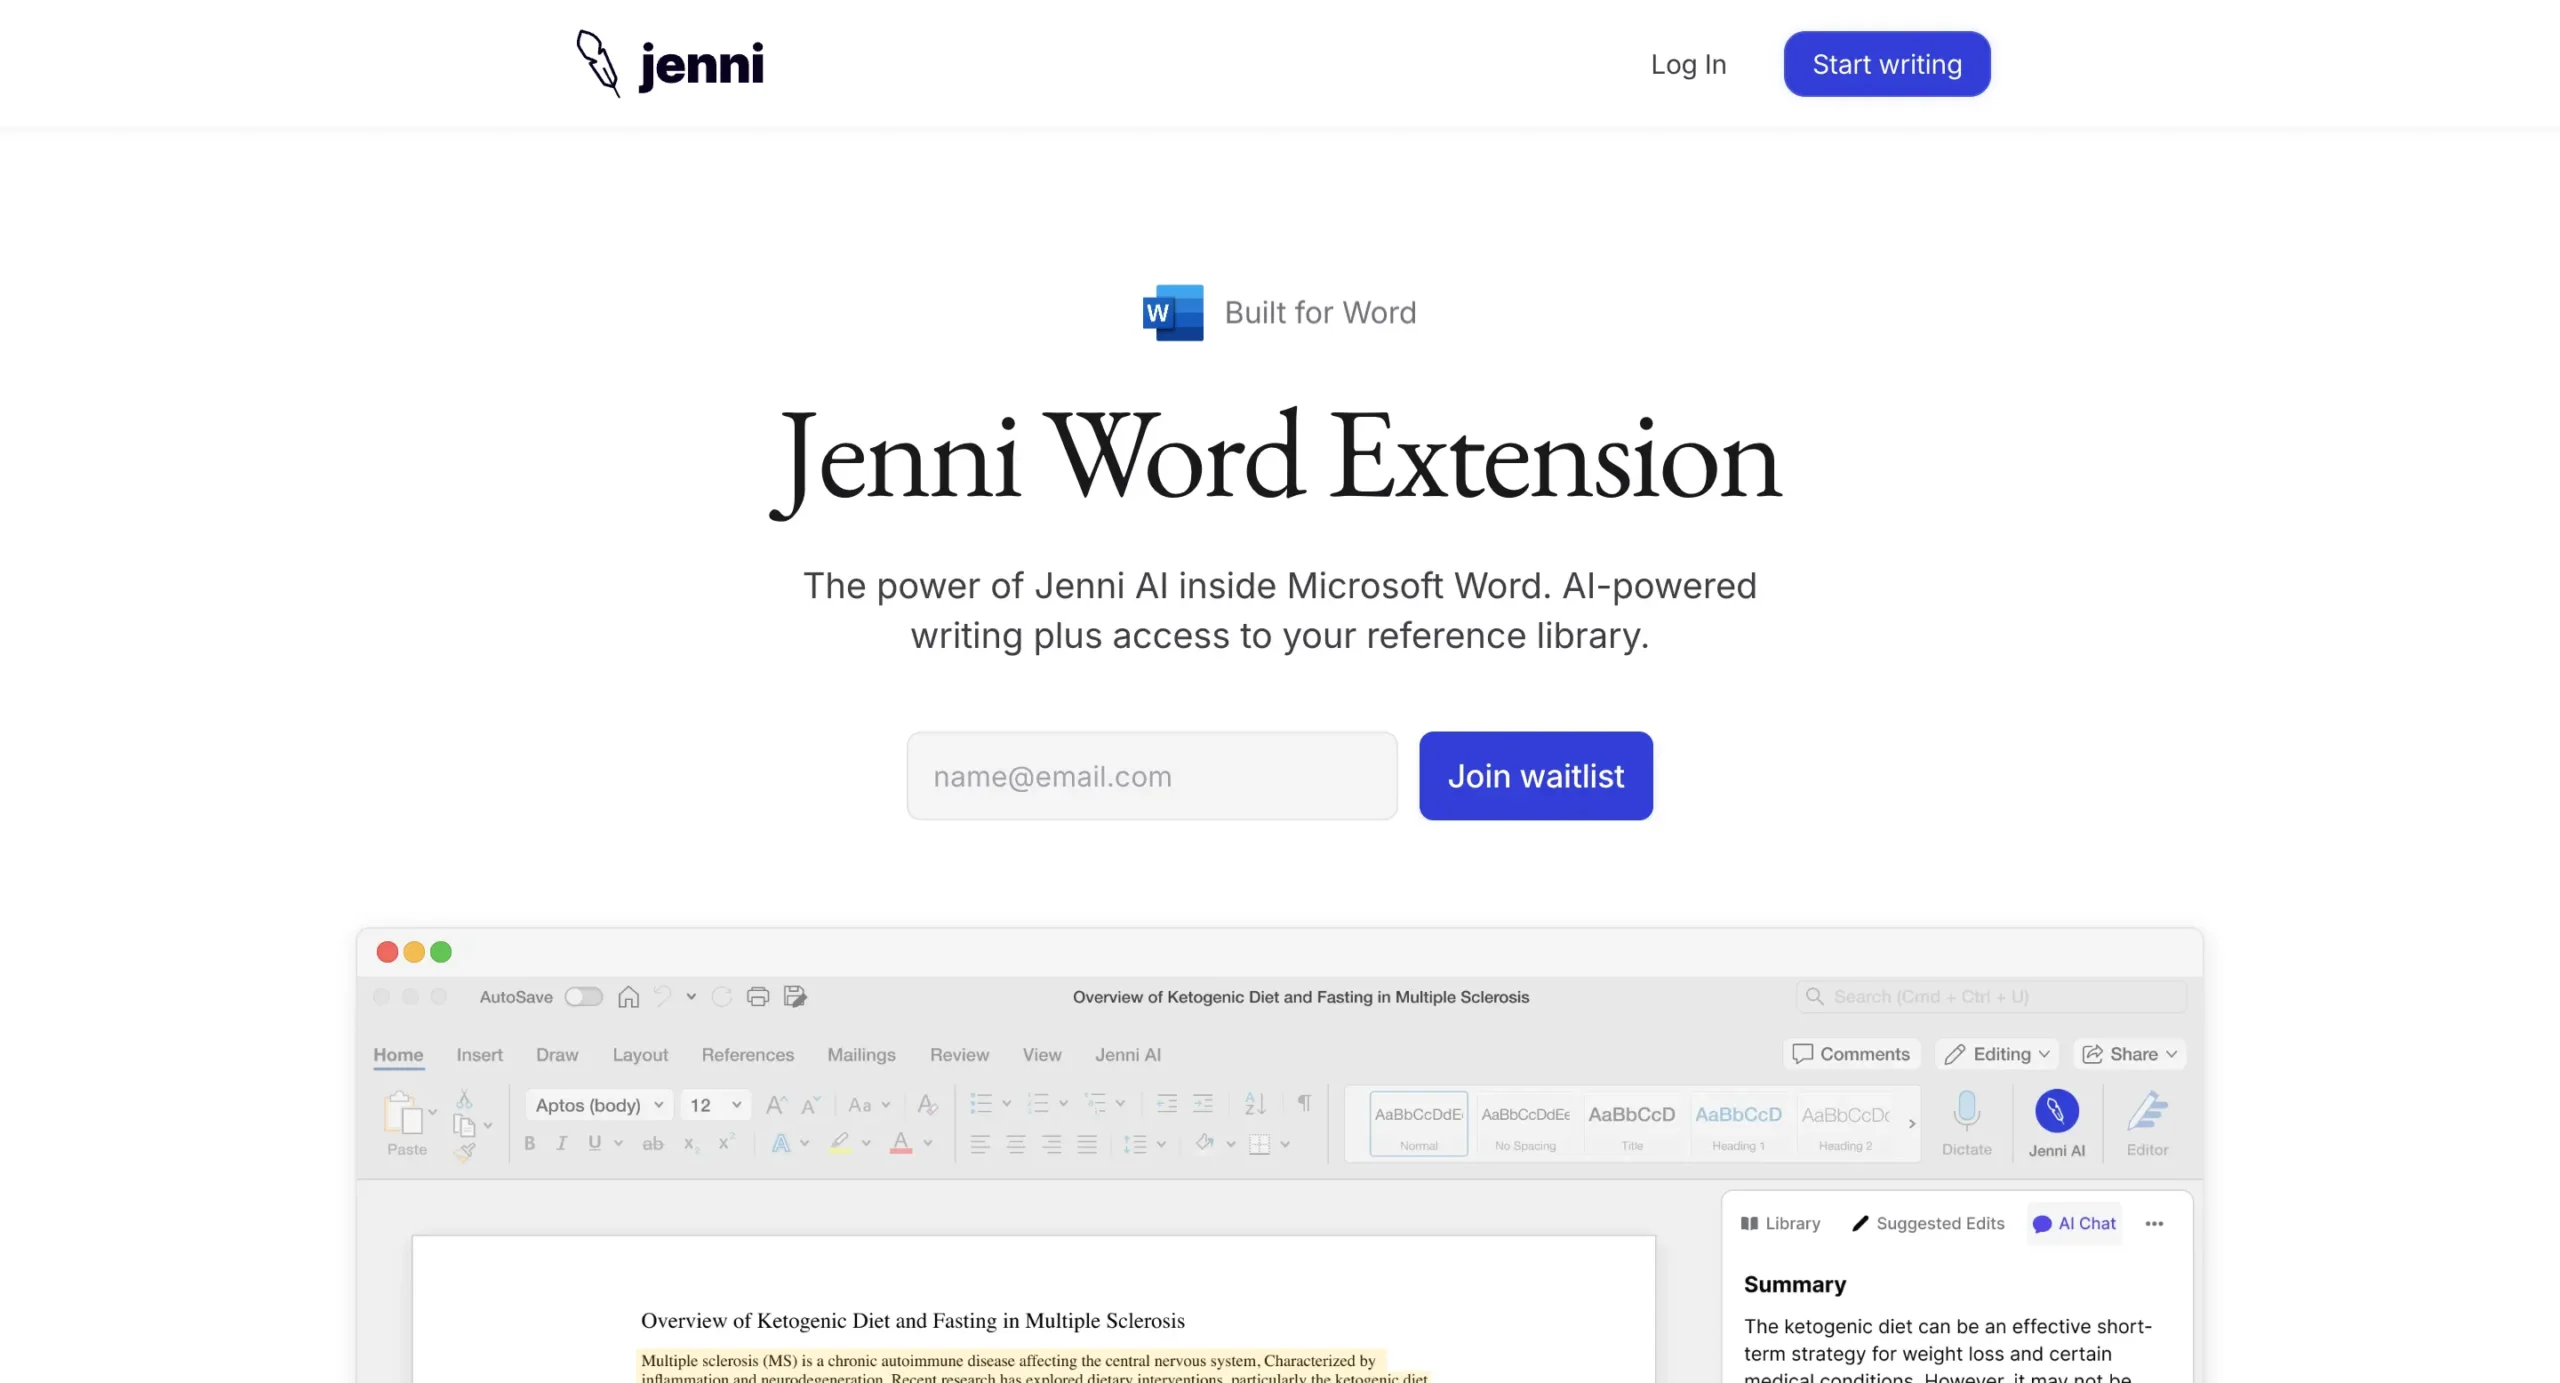Click the Shading paint bucket icon
This screenshot has height=1383, width=2560.
point(1205,1143)
